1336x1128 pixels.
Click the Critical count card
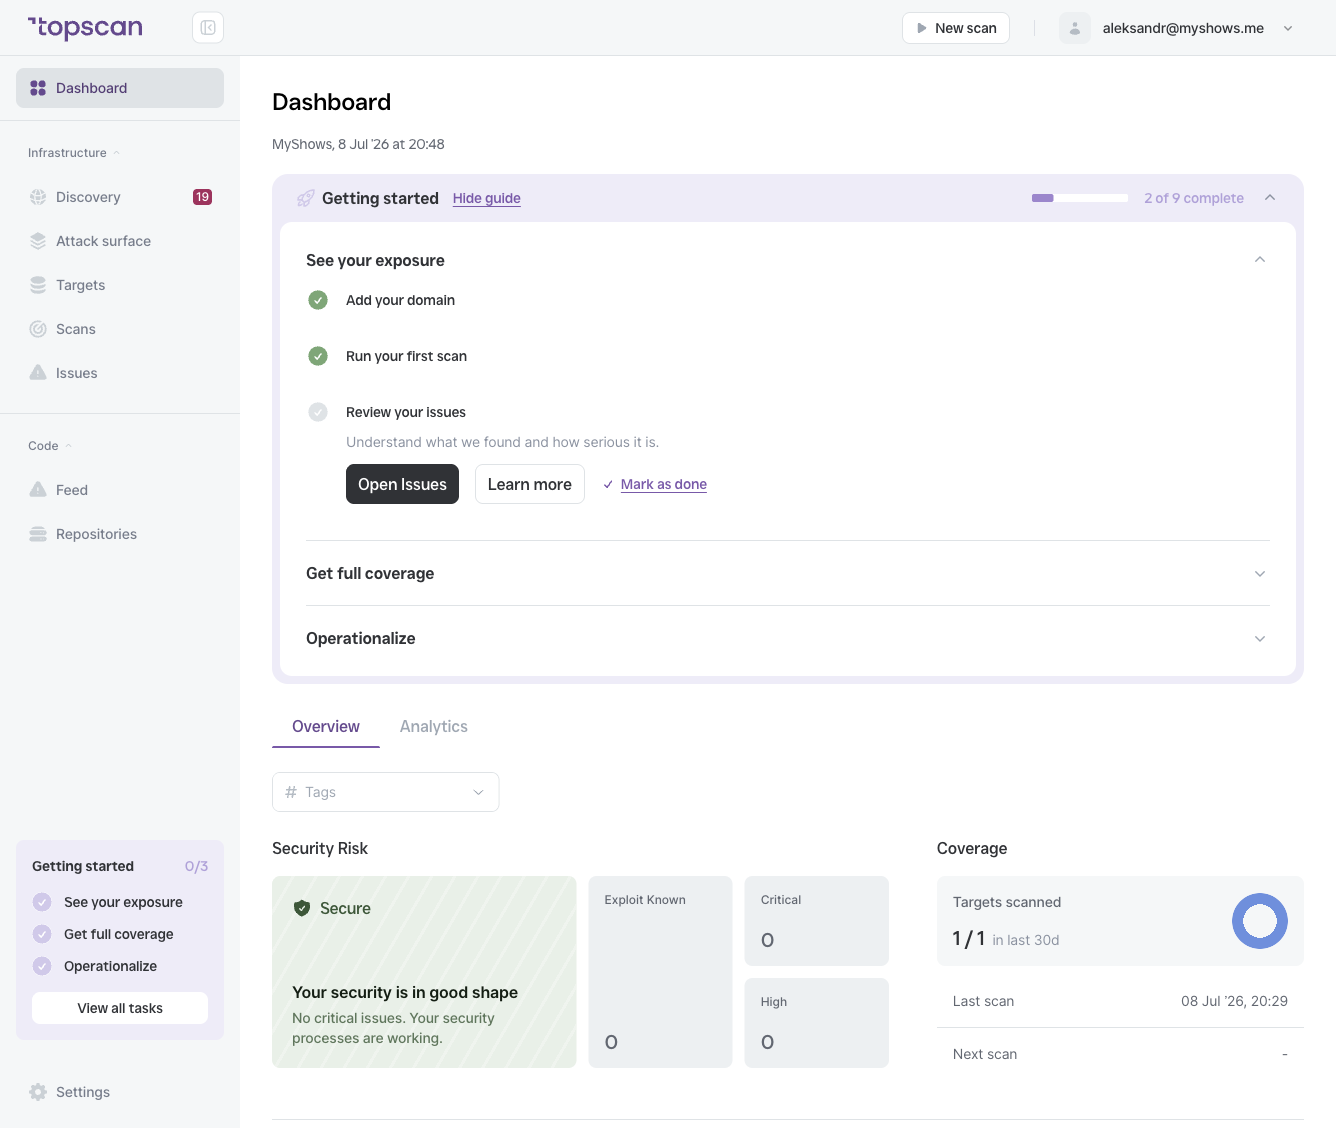[x=817, y=921]
